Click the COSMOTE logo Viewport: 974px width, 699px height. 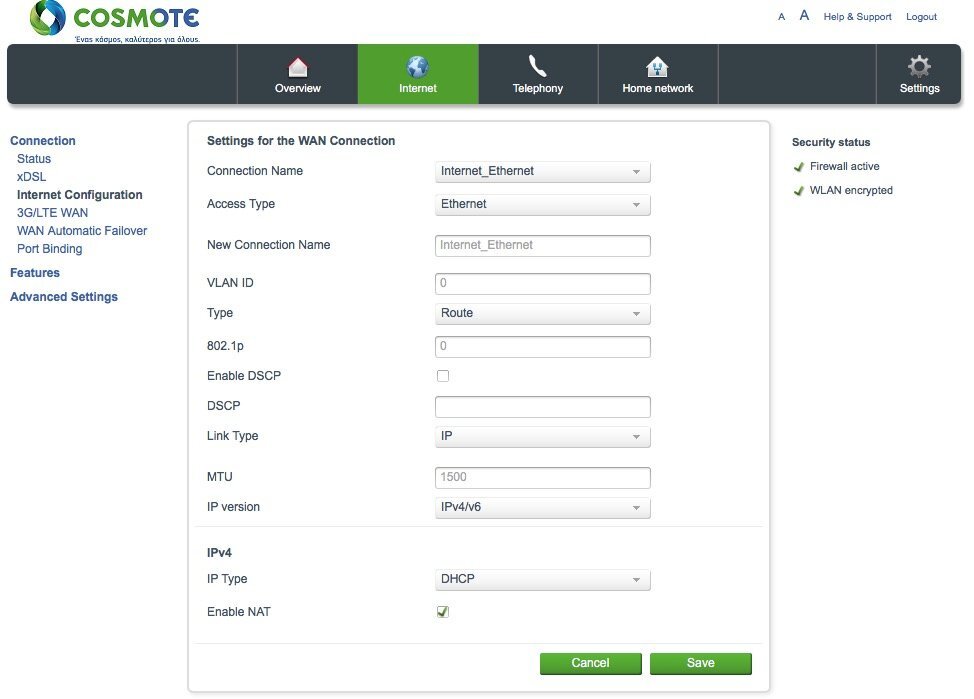116,21
